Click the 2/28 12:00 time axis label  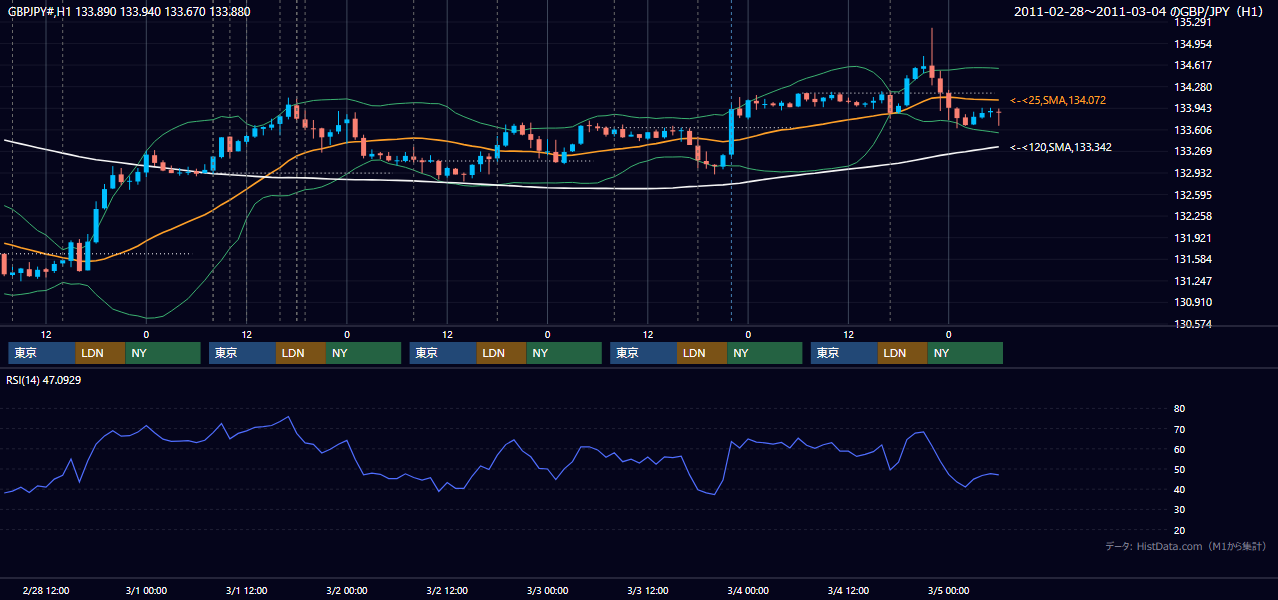(x=45, y=590)
